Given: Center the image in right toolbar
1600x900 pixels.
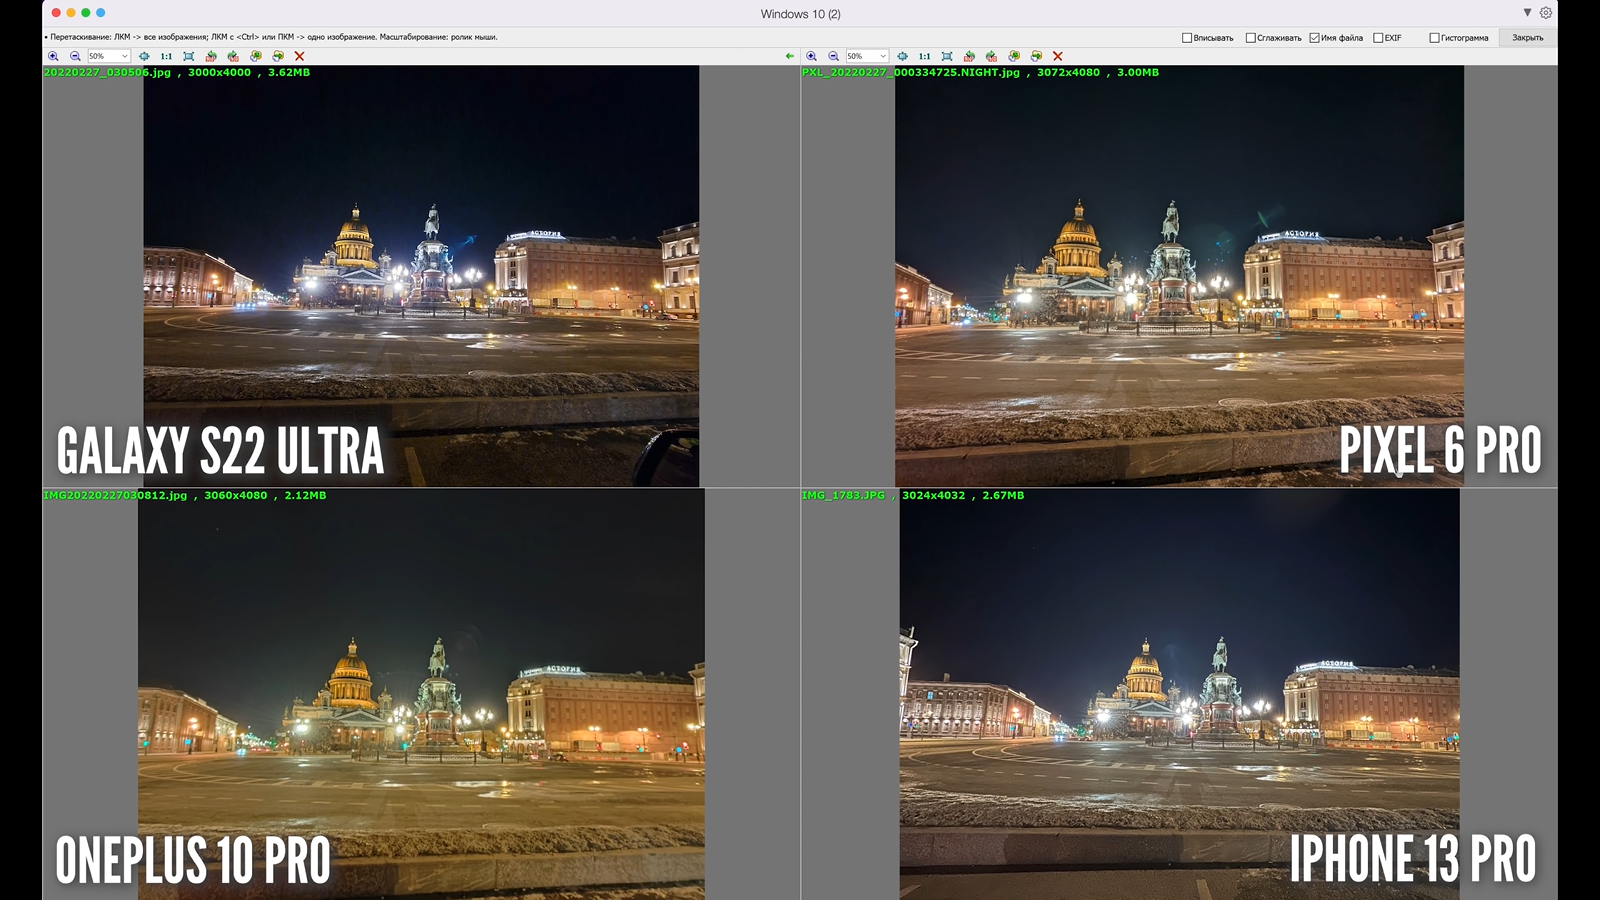Looking at the screenshot, I should (x=902, y=56).
